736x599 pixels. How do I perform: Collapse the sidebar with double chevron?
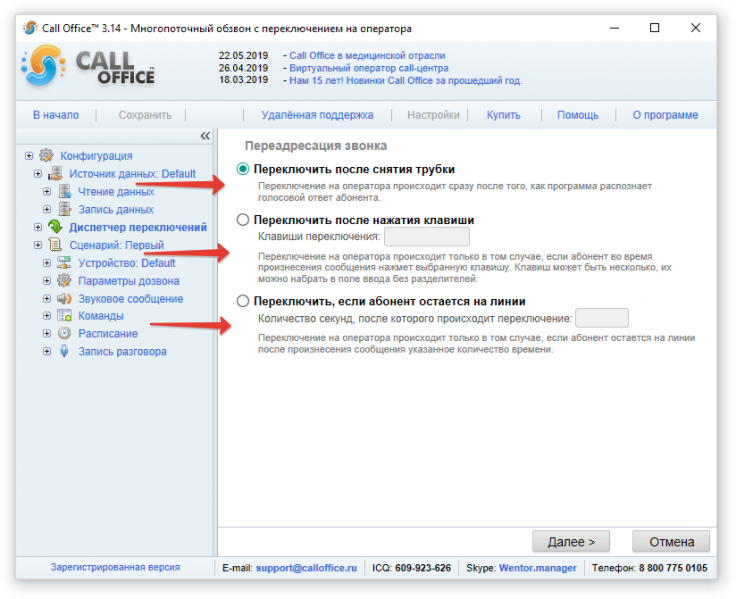(205, 136)
